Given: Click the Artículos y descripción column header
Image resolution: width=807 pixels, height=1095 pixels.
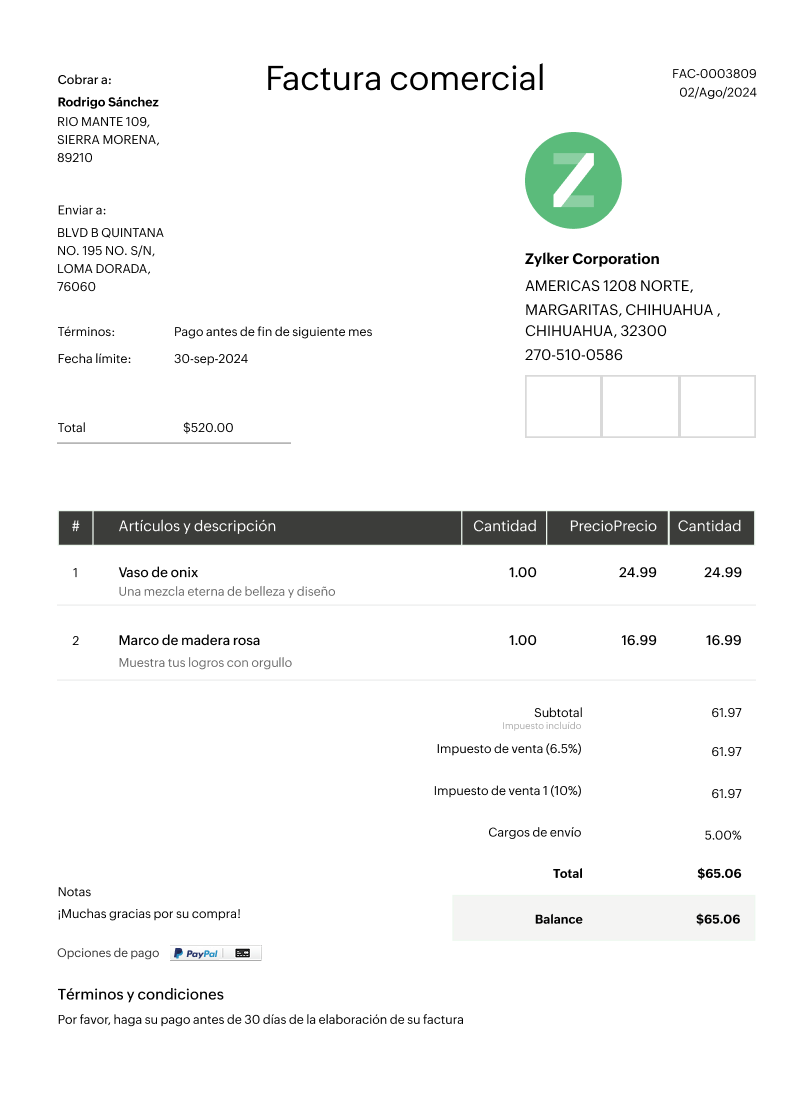Looking at the screenshot, I should point(197,526).
